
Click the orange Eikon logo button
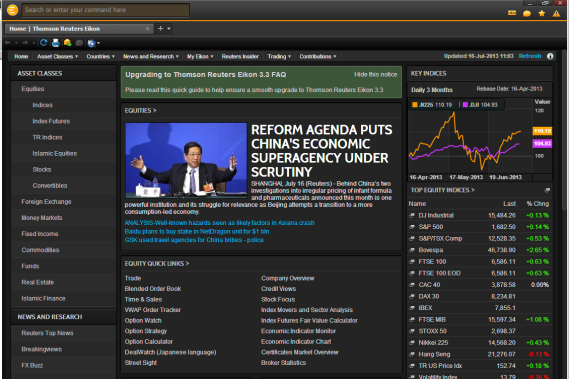12,10
